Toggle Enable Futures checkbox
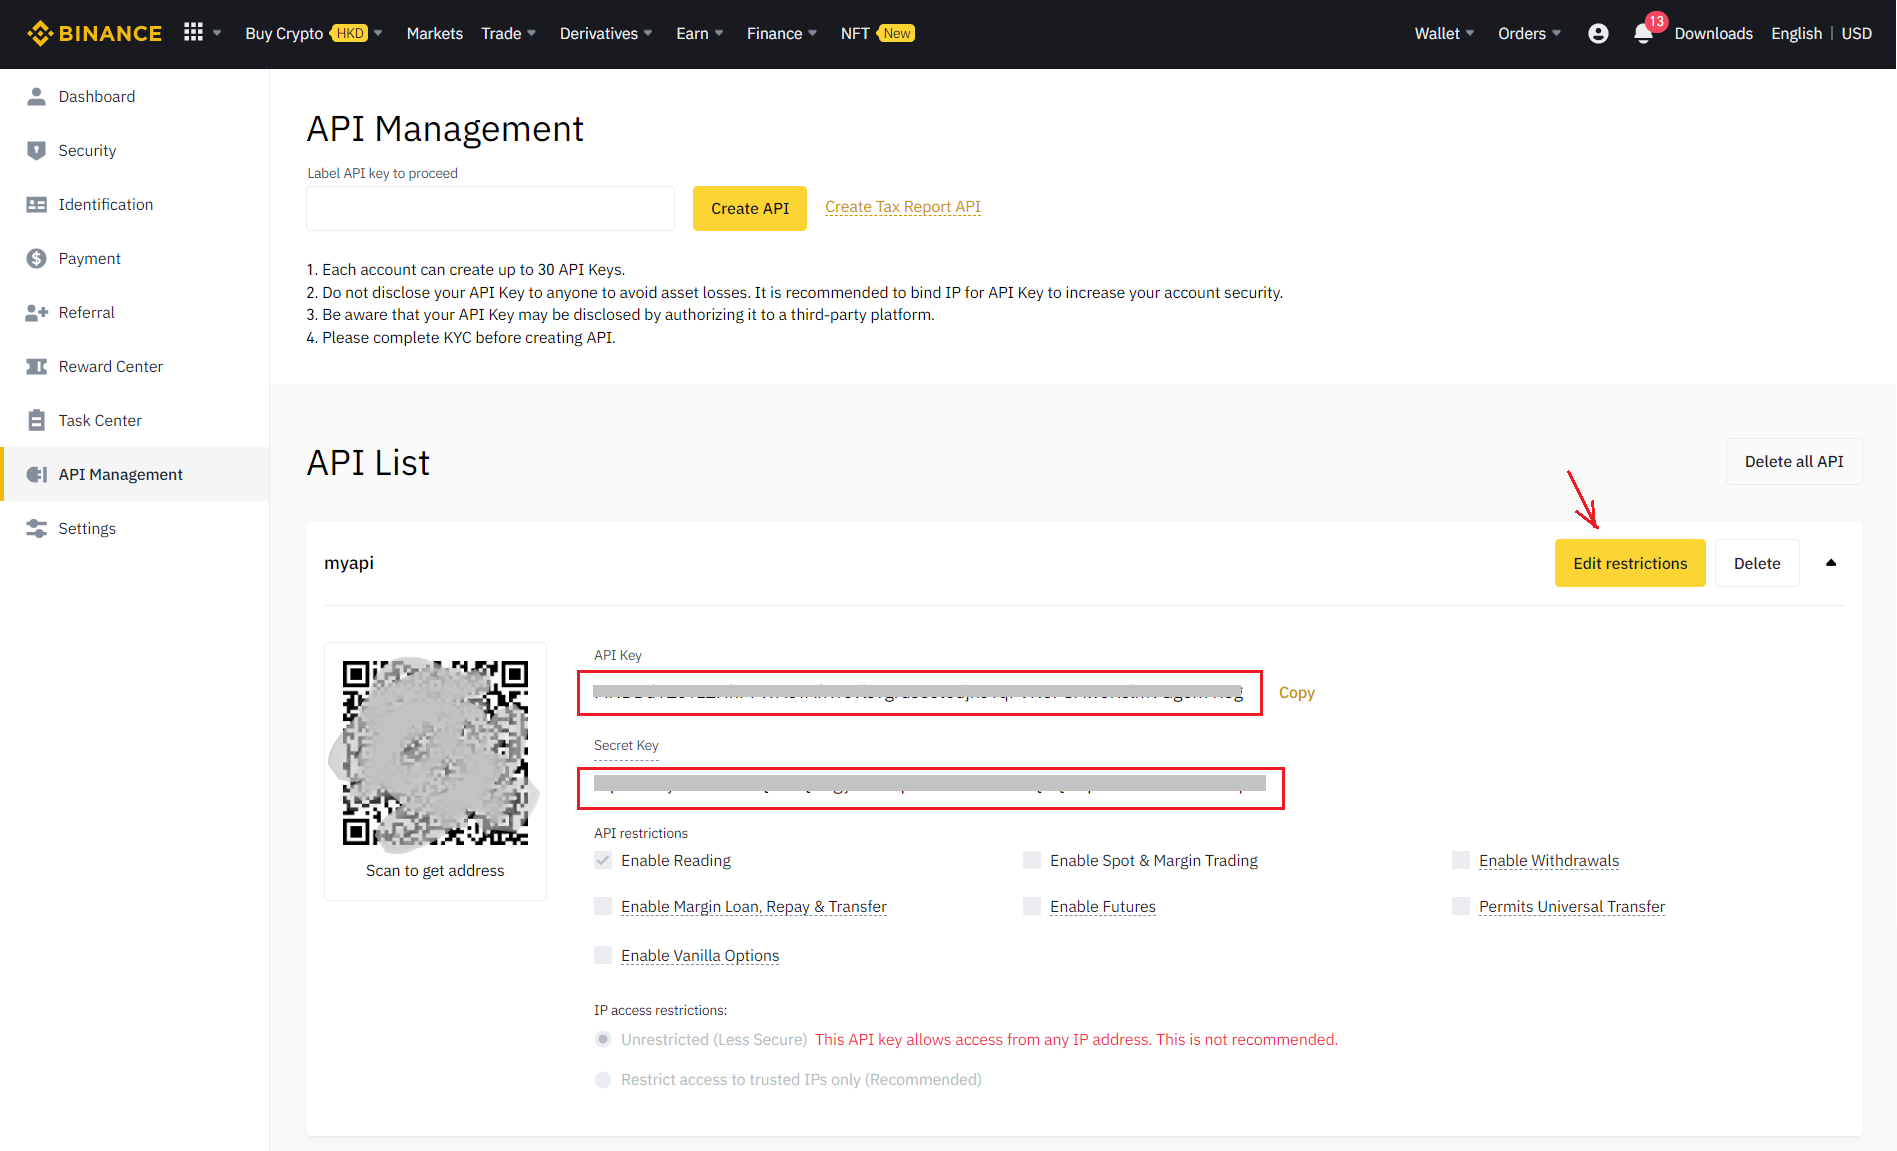 [1032, 906]
